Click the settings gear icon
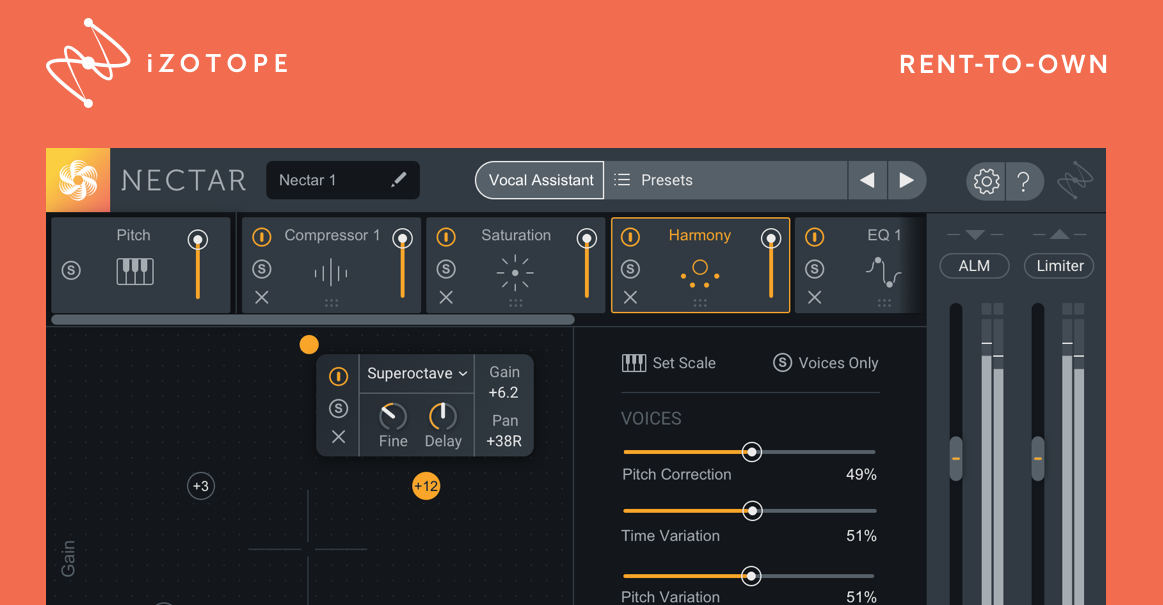 tap(986, 180)
